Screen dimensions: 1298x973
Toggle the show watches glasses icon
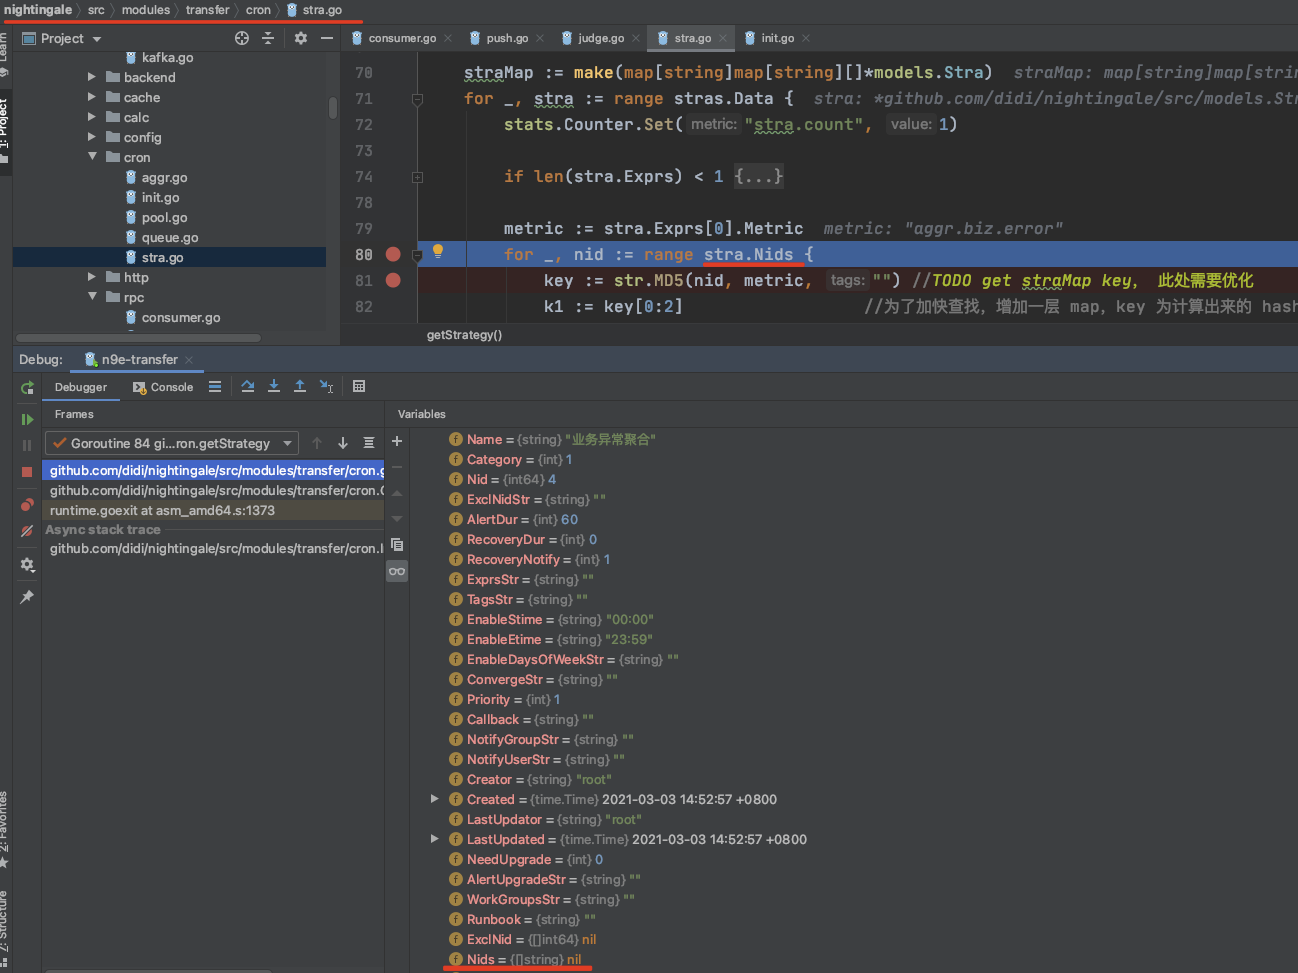pos(397,571)
